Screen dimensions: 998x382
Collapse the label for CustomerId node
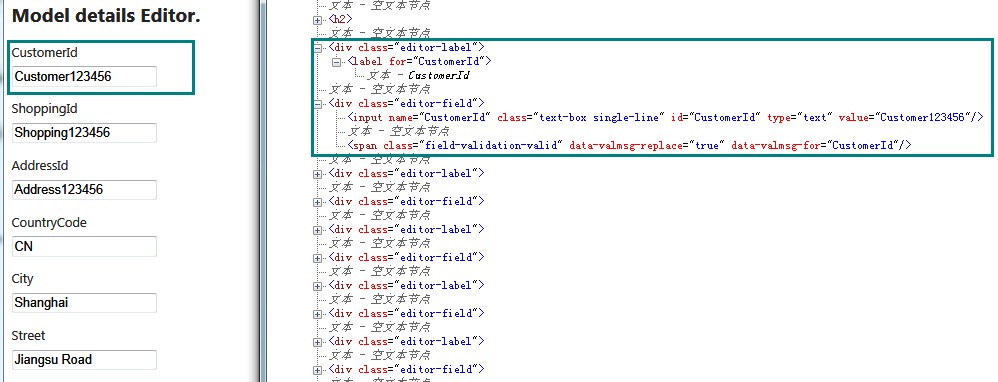(336, 62)
